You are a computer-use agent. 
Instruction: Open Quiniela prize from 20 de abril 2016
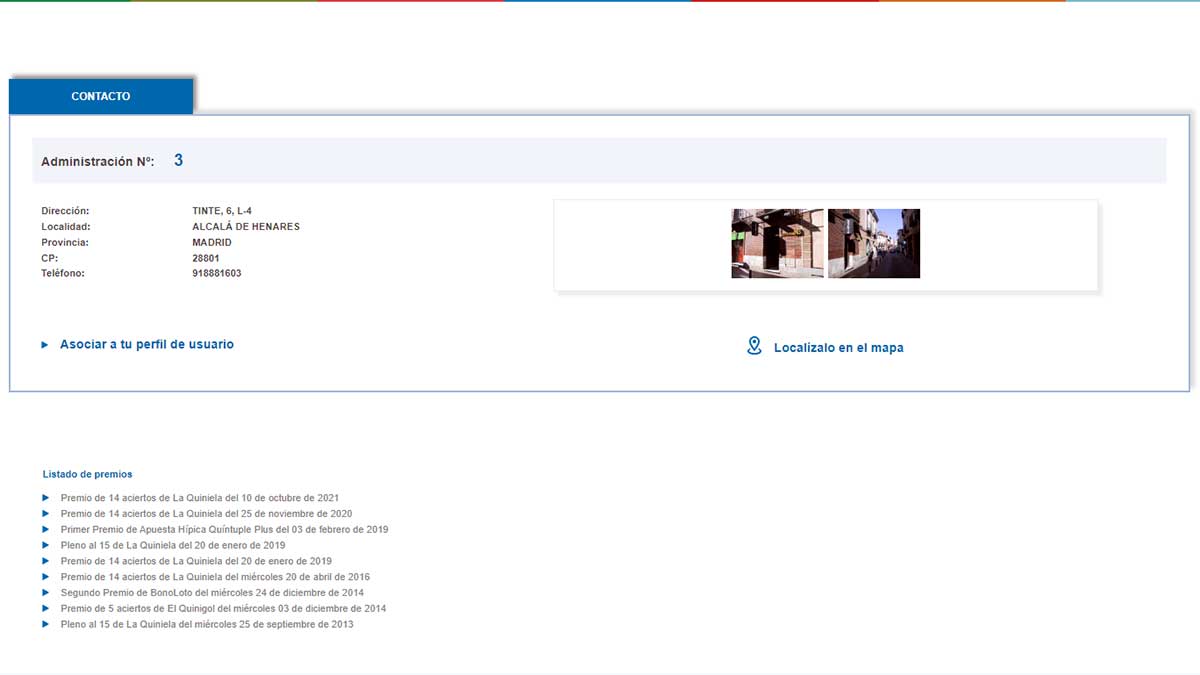point(215,577)
